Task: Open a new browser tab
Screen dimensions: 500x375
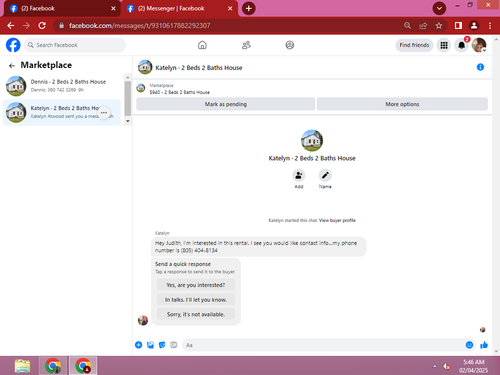Action: 249,8
